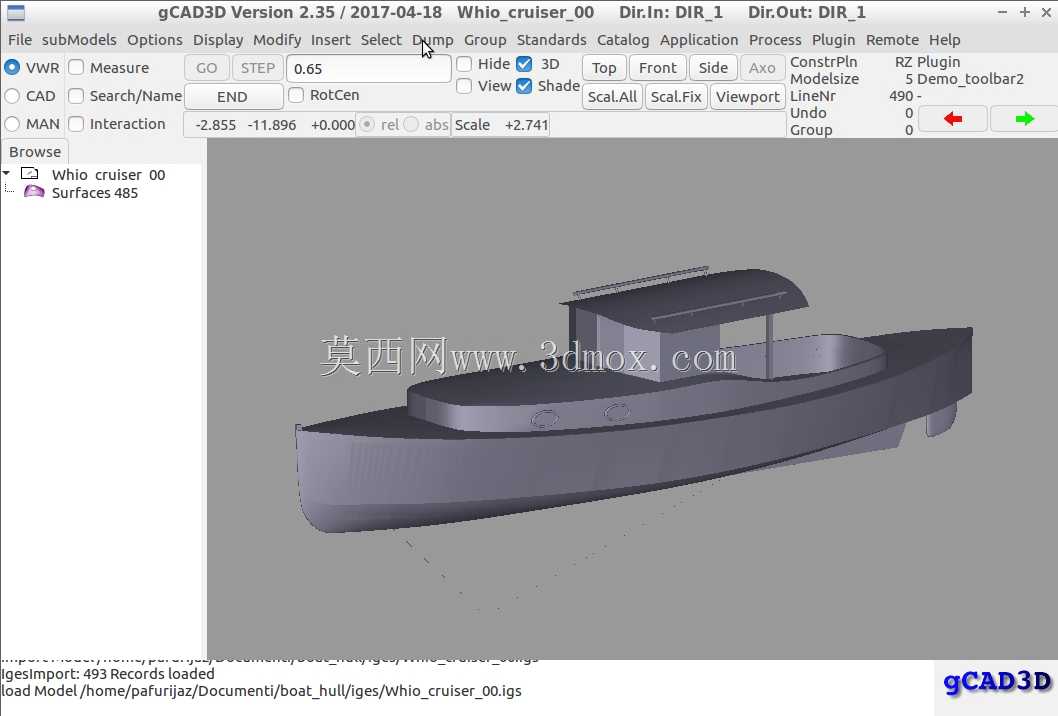Open the Application menu
The width and height of the screenshot is (1058, 716).
click(699, 40)
